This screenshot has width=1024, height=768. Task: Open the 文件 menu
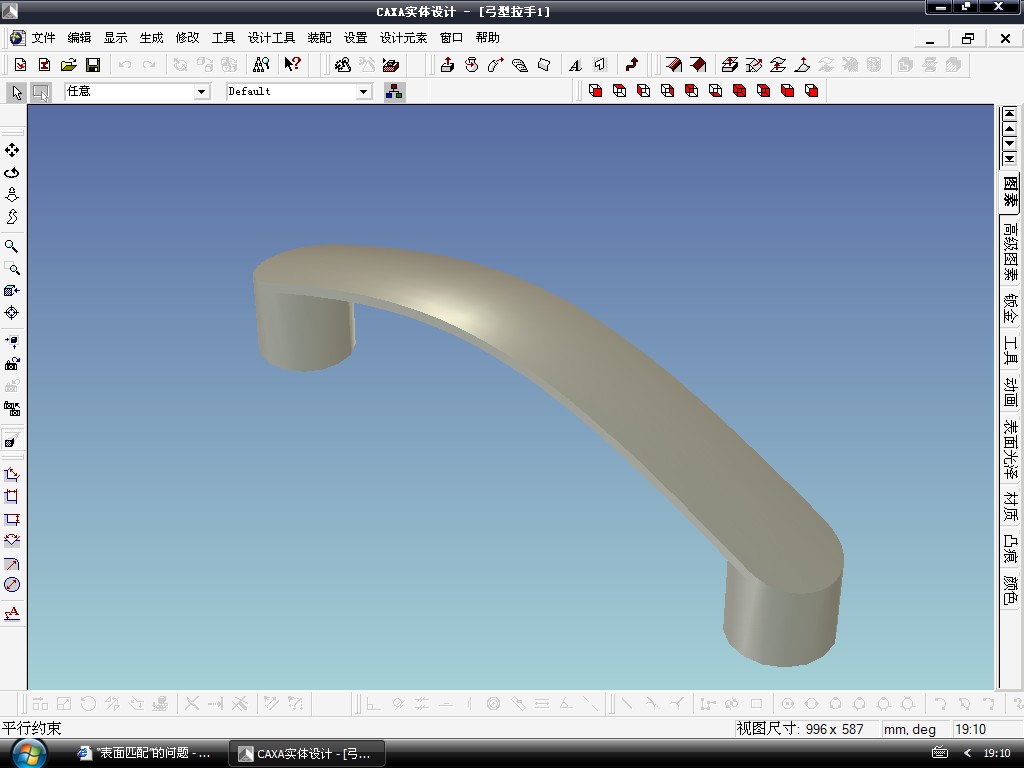click(44, 38)
